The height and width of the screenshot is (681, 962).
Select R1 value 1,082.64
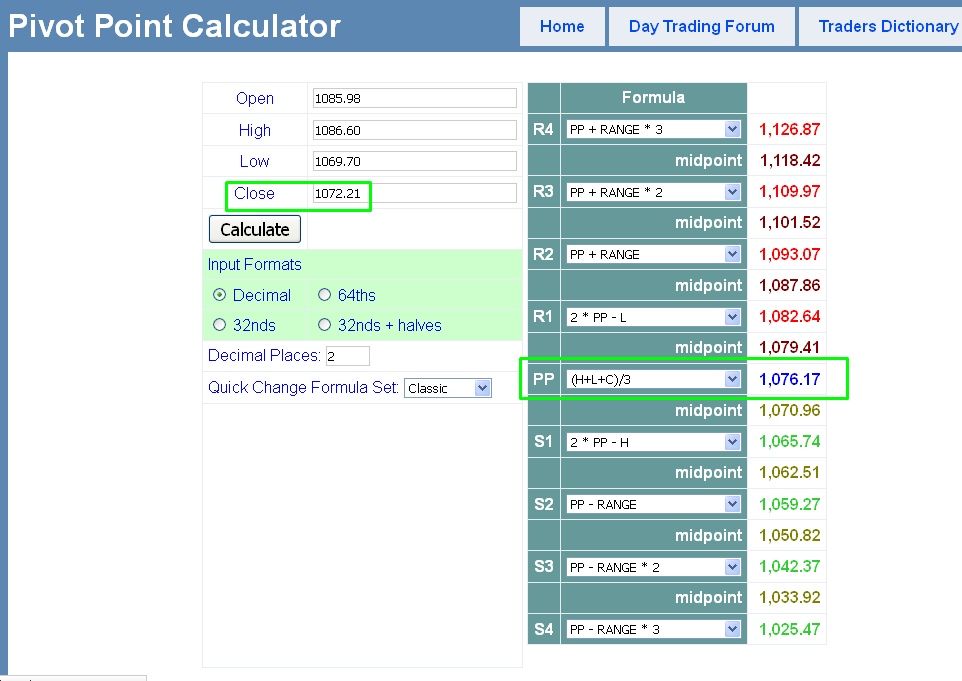click(x=790, y=317)
